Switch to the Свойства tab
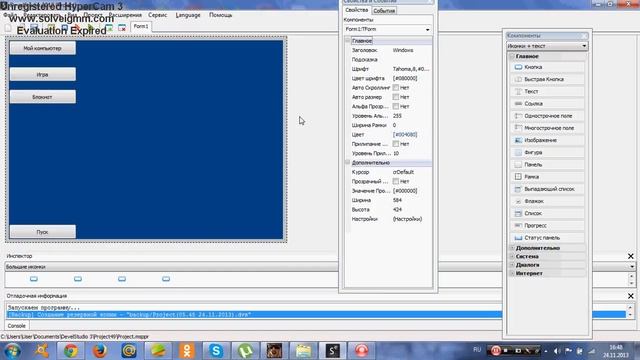 point(357,10)
